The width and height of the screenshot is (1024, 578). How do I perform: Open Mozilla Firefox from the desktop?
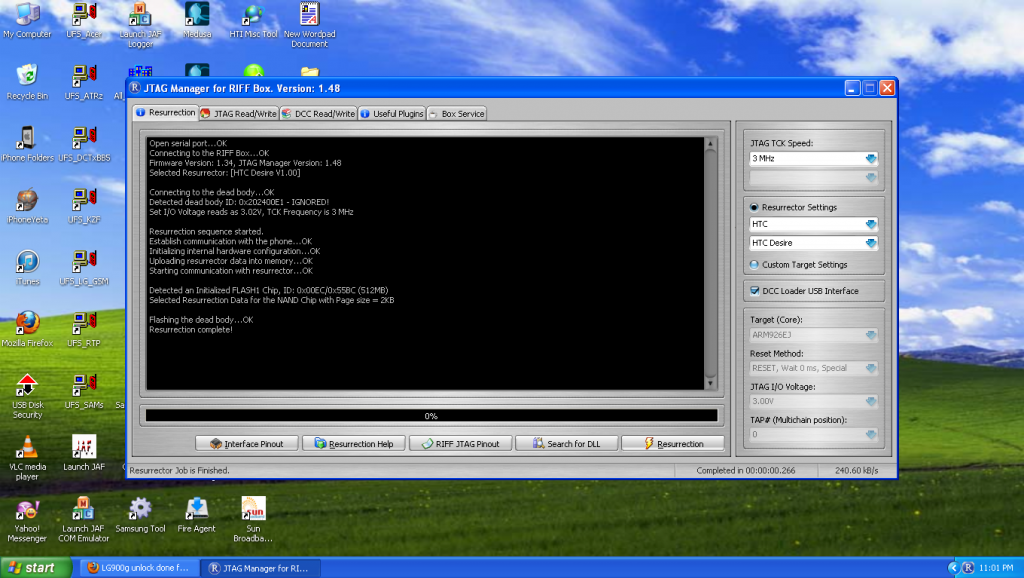(x=27, y=330)
